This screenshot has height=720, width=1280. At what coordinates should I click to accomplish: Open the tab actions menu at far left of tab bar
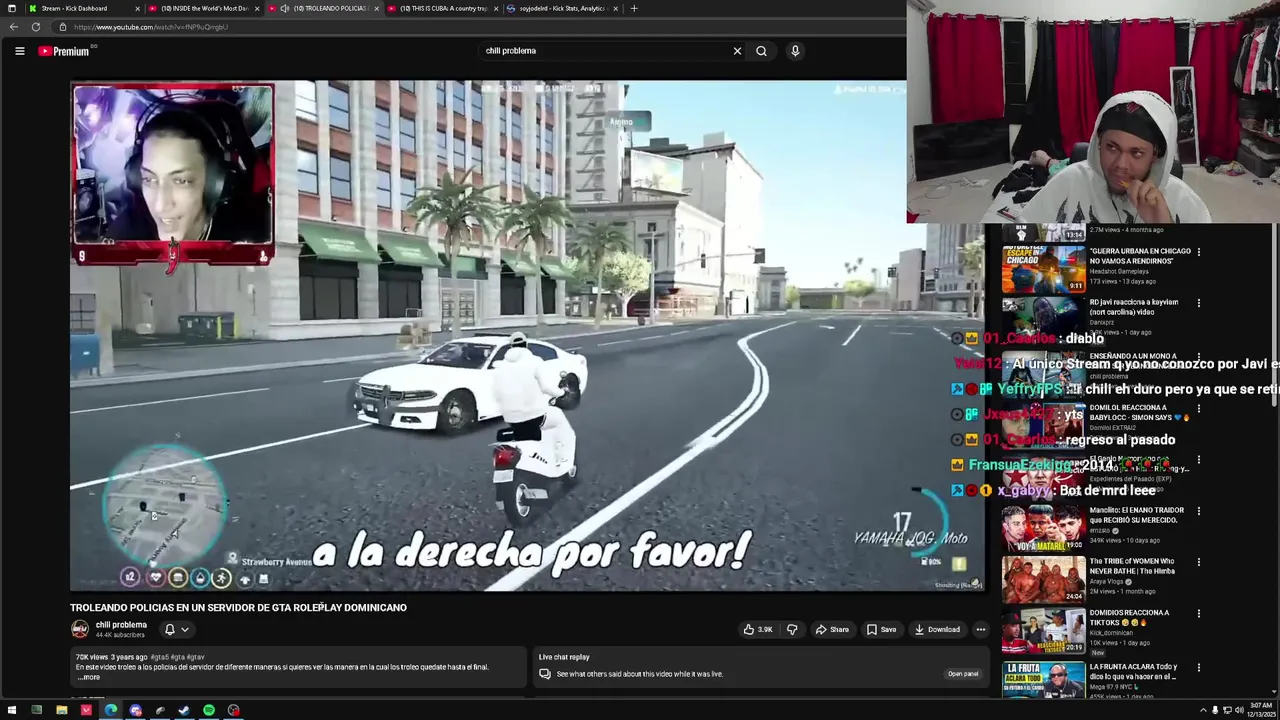[x=12, y=8]
